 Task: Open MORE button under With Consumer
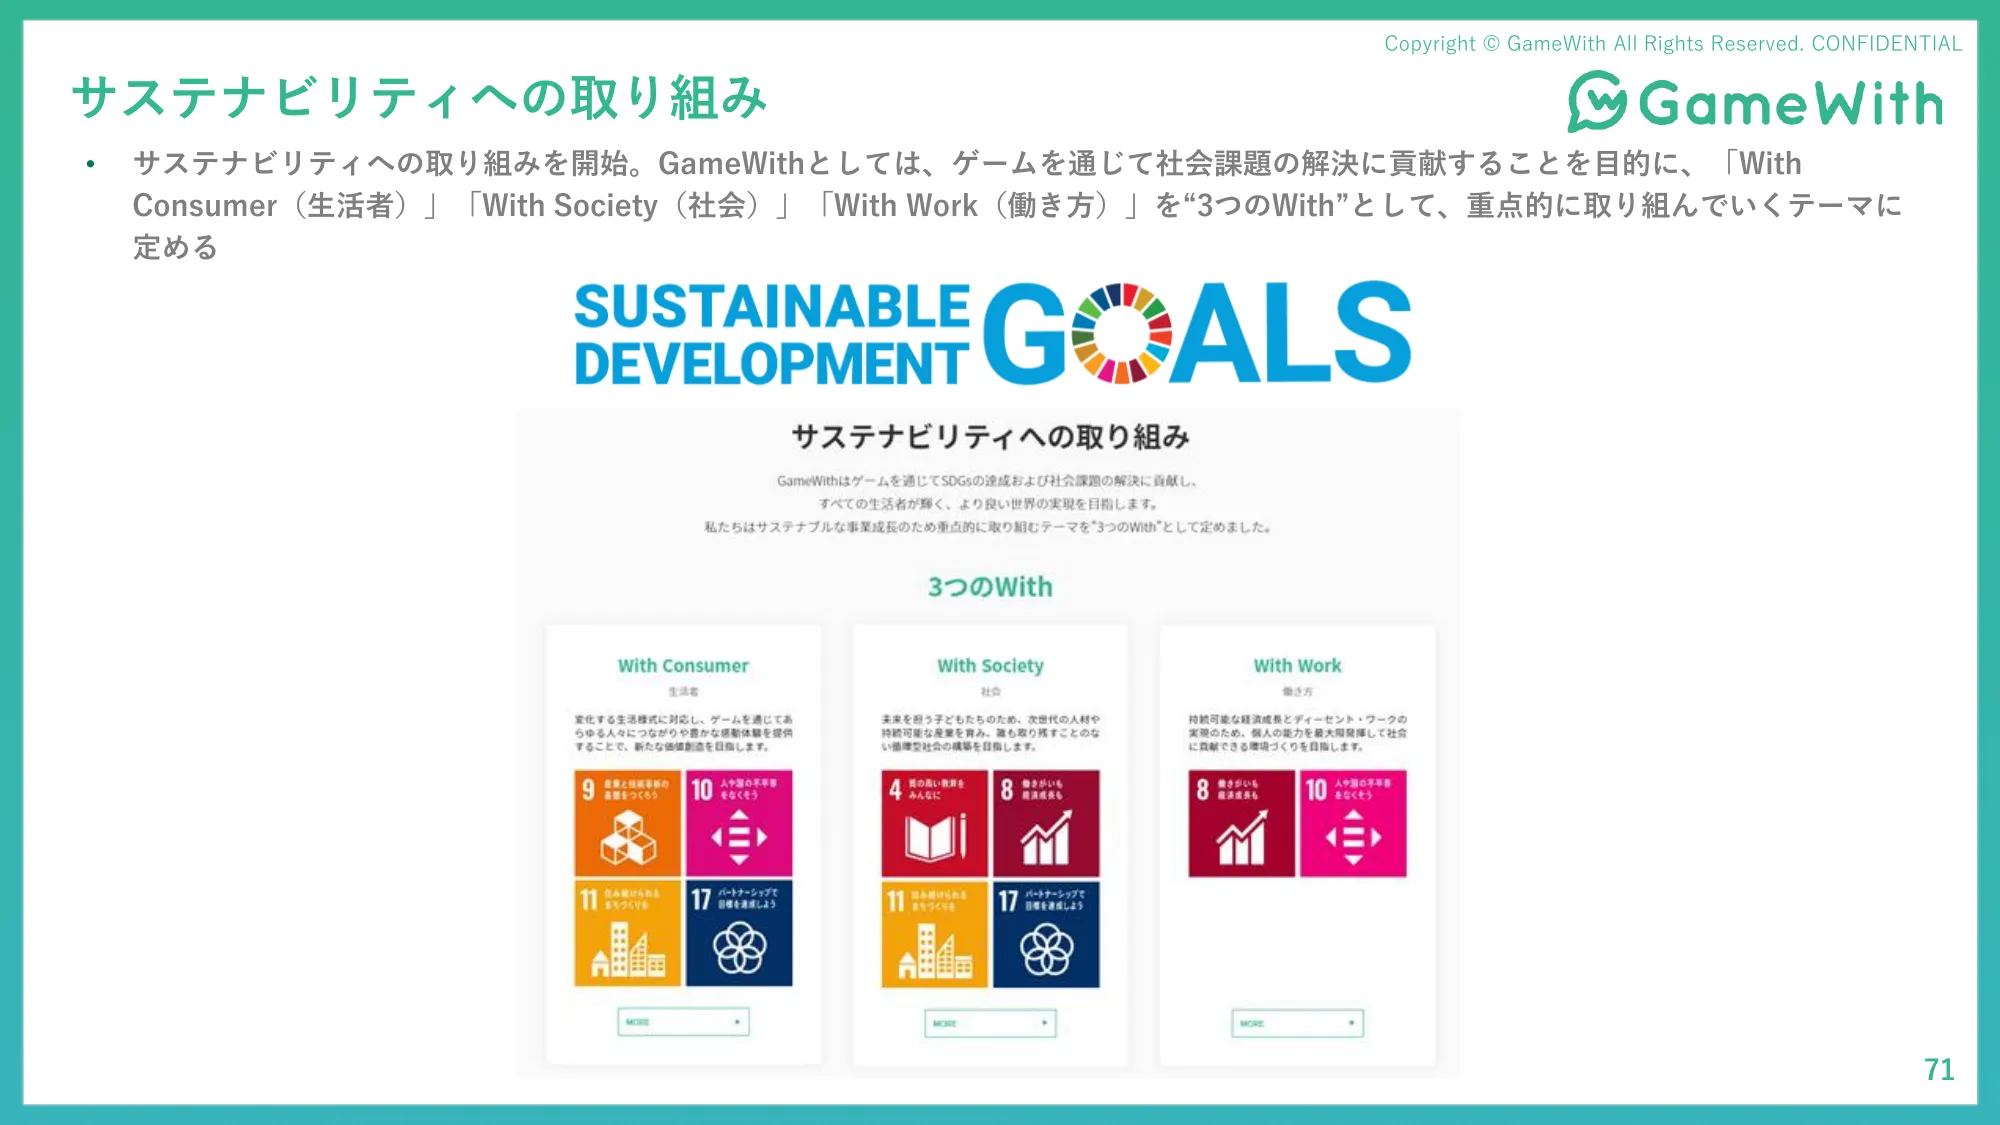pos(683,1022)
